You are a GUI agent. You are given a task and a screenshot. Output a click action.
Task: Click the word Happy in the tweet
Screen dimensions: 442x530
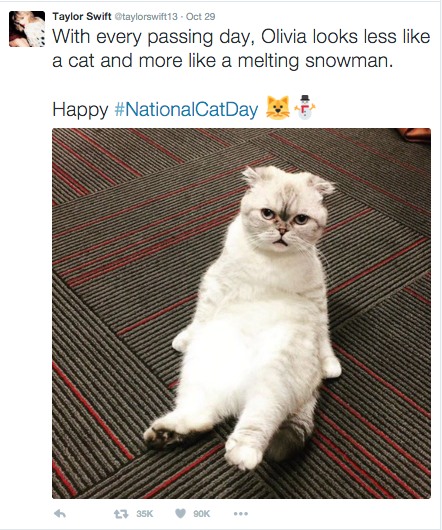[80, 110]
